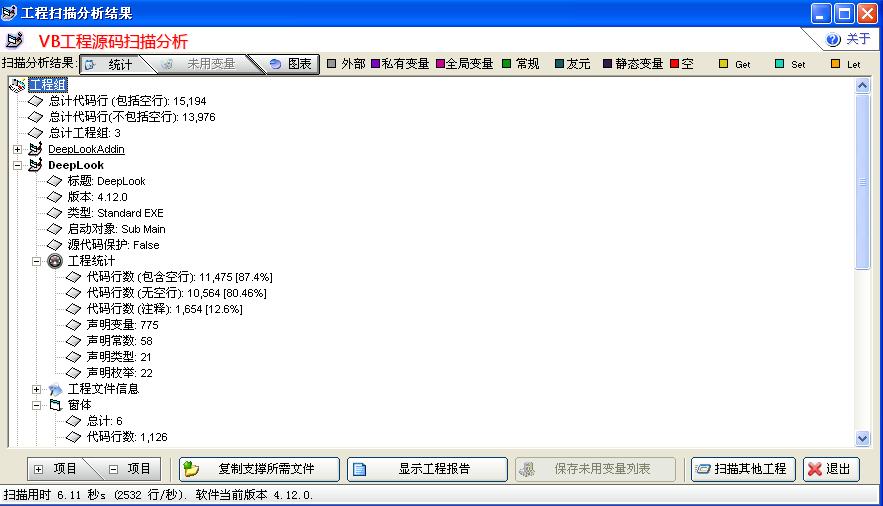This screenshot has width=883, height=506.
Task: Click the 图表 tab globe icon
Action: (x=275, y=64)
